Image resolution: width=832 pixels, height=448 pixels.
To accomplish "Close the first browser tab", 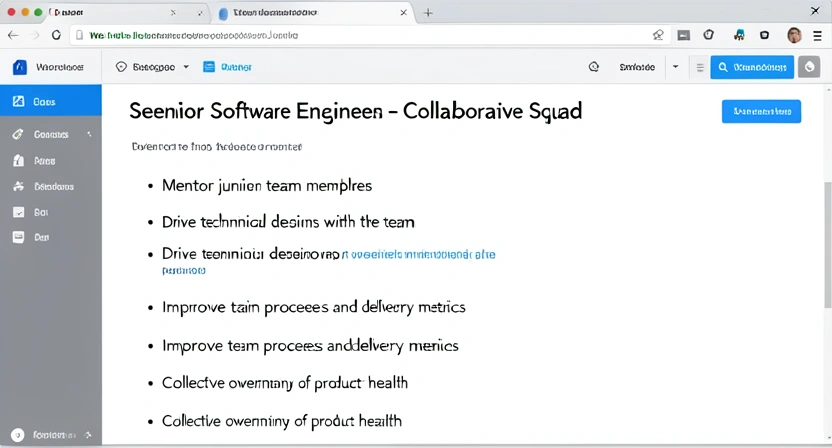I will (173, 12).
